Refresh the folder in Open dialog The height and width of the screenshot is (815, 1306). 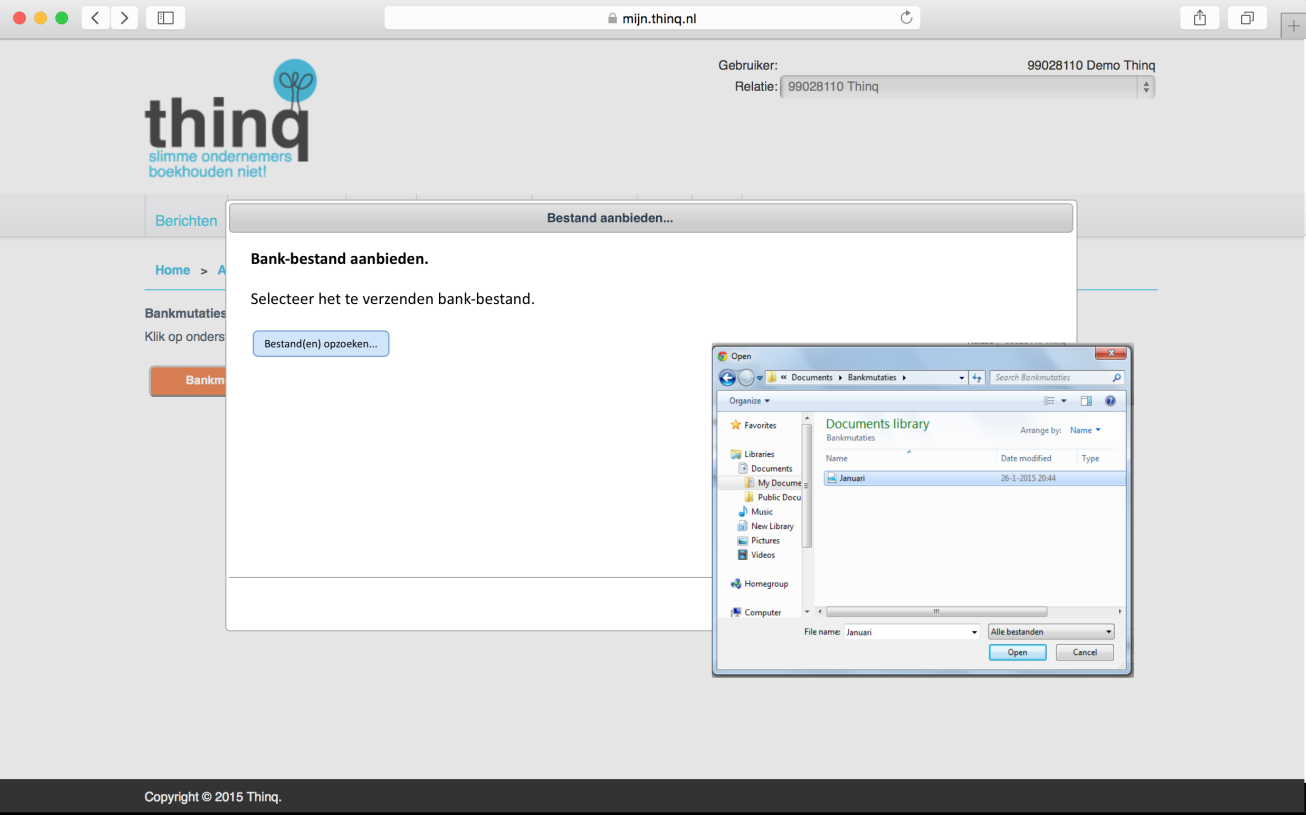click(x=977, y=378)
